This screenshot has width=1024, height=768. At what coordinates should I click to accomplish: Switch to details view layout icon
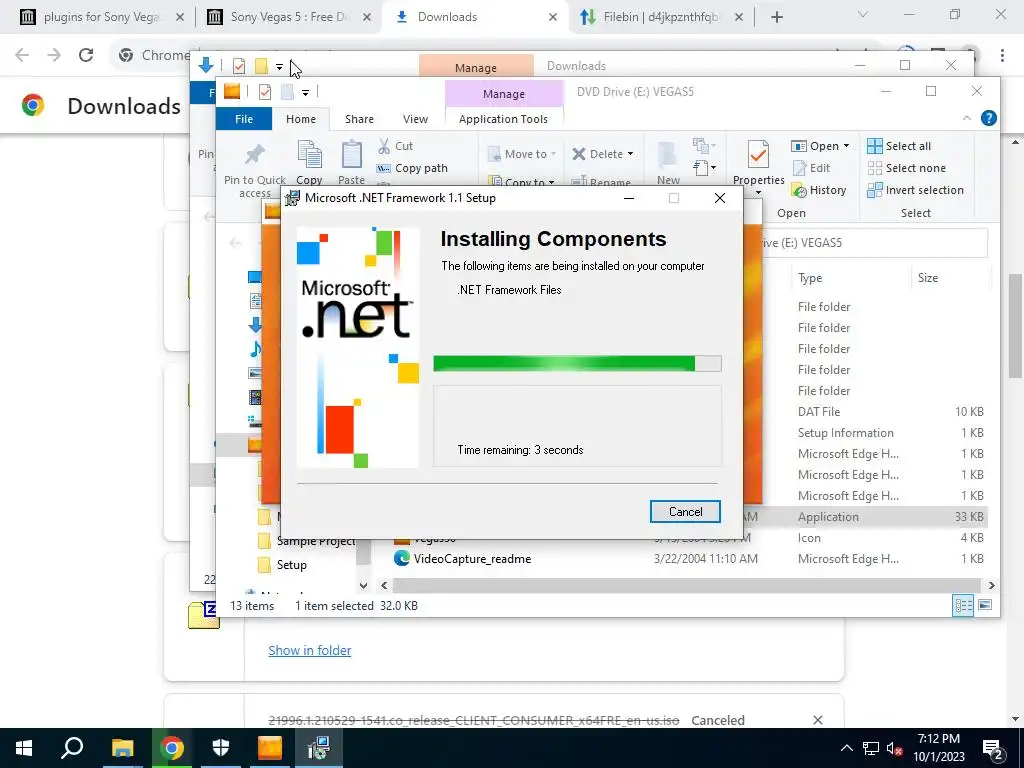point(963,605)
